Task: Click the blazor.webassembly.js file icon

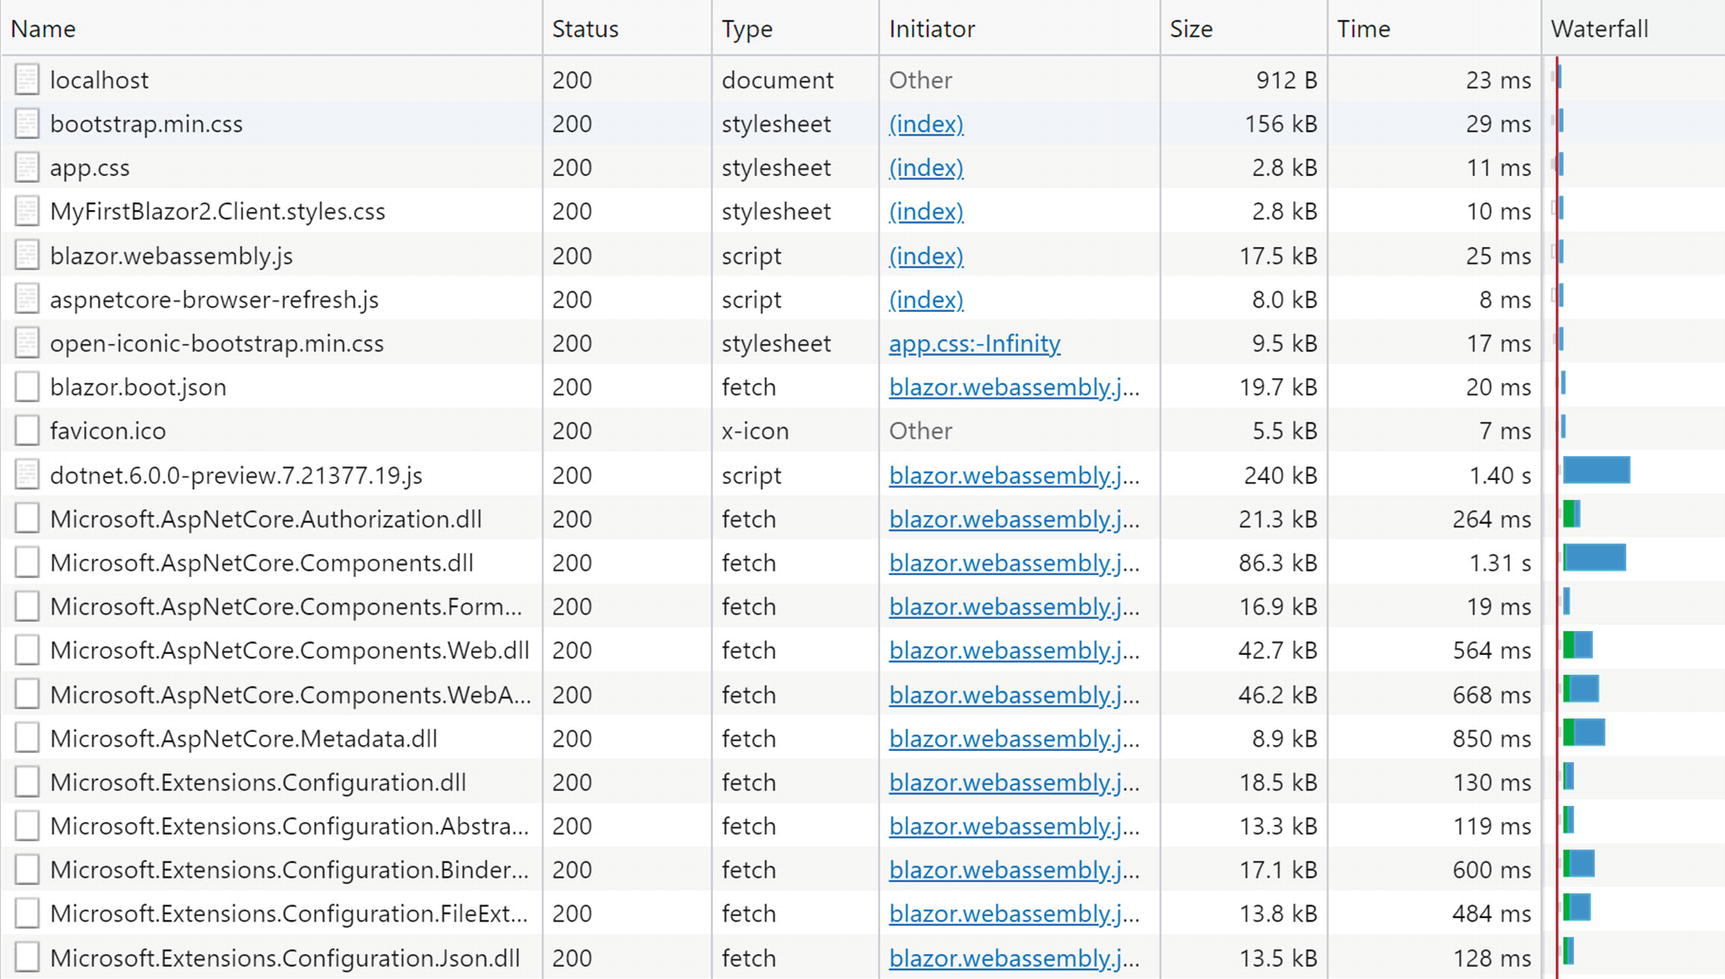Action: (27, 256)
